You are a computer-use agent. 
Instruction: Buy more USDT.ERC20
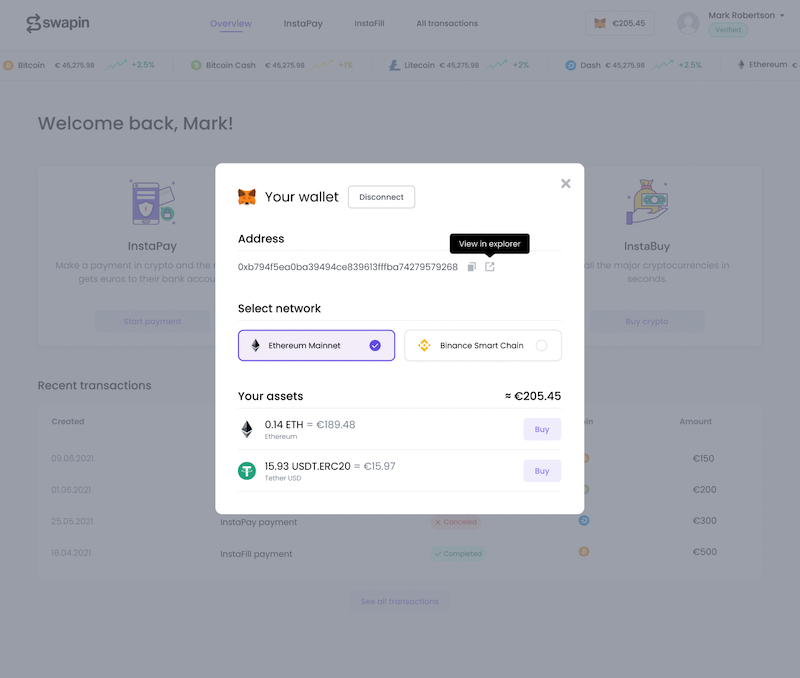pyautogui.click(x=542, y=471)
